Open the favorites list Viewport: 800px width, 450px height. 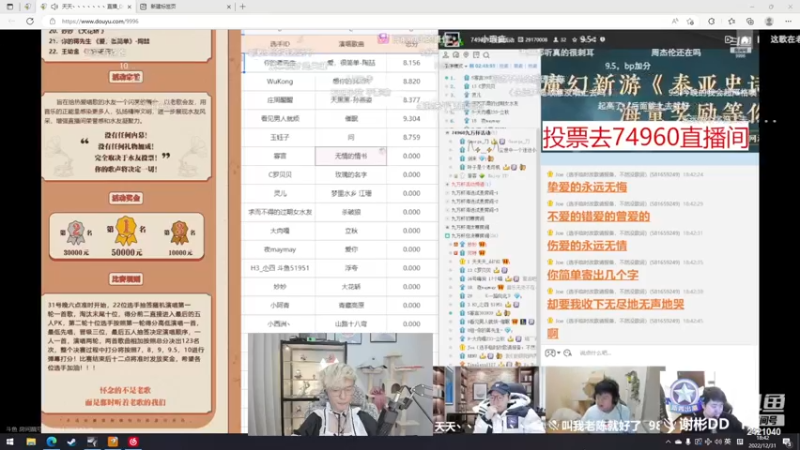[x=731, y=21]
